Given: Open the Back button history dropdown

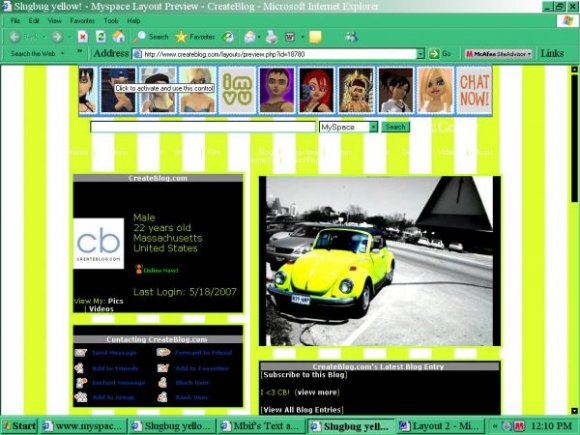Looking at the screenshot, I should 44,37.
